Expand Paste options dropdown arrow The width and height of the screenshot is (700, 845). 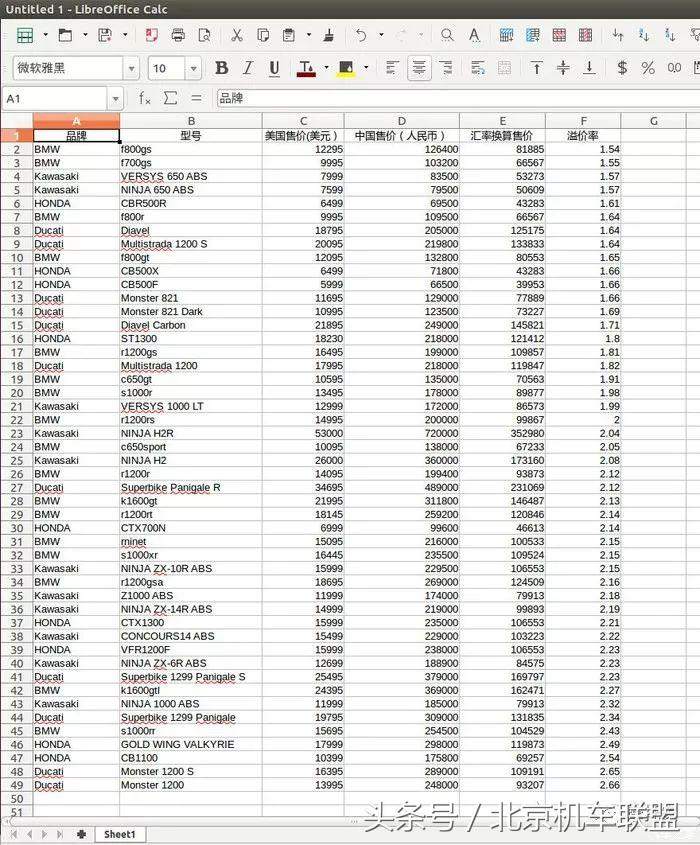coord(309,36)
